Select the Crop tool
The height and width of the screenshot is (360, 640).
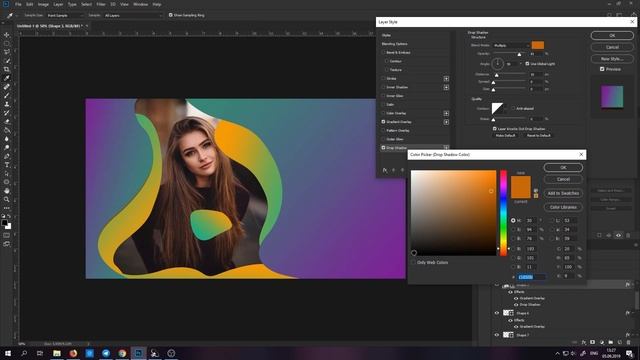coord(7,69)
